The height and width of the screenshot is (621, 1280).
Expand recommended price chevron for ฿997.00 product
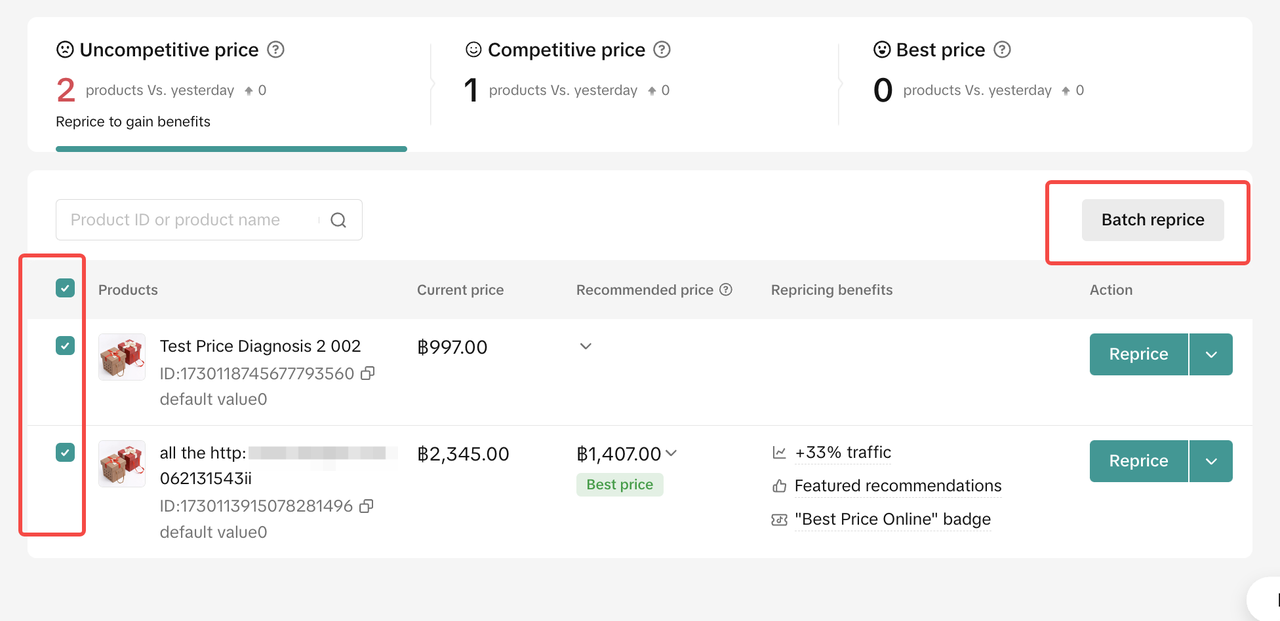coord(586,346)
